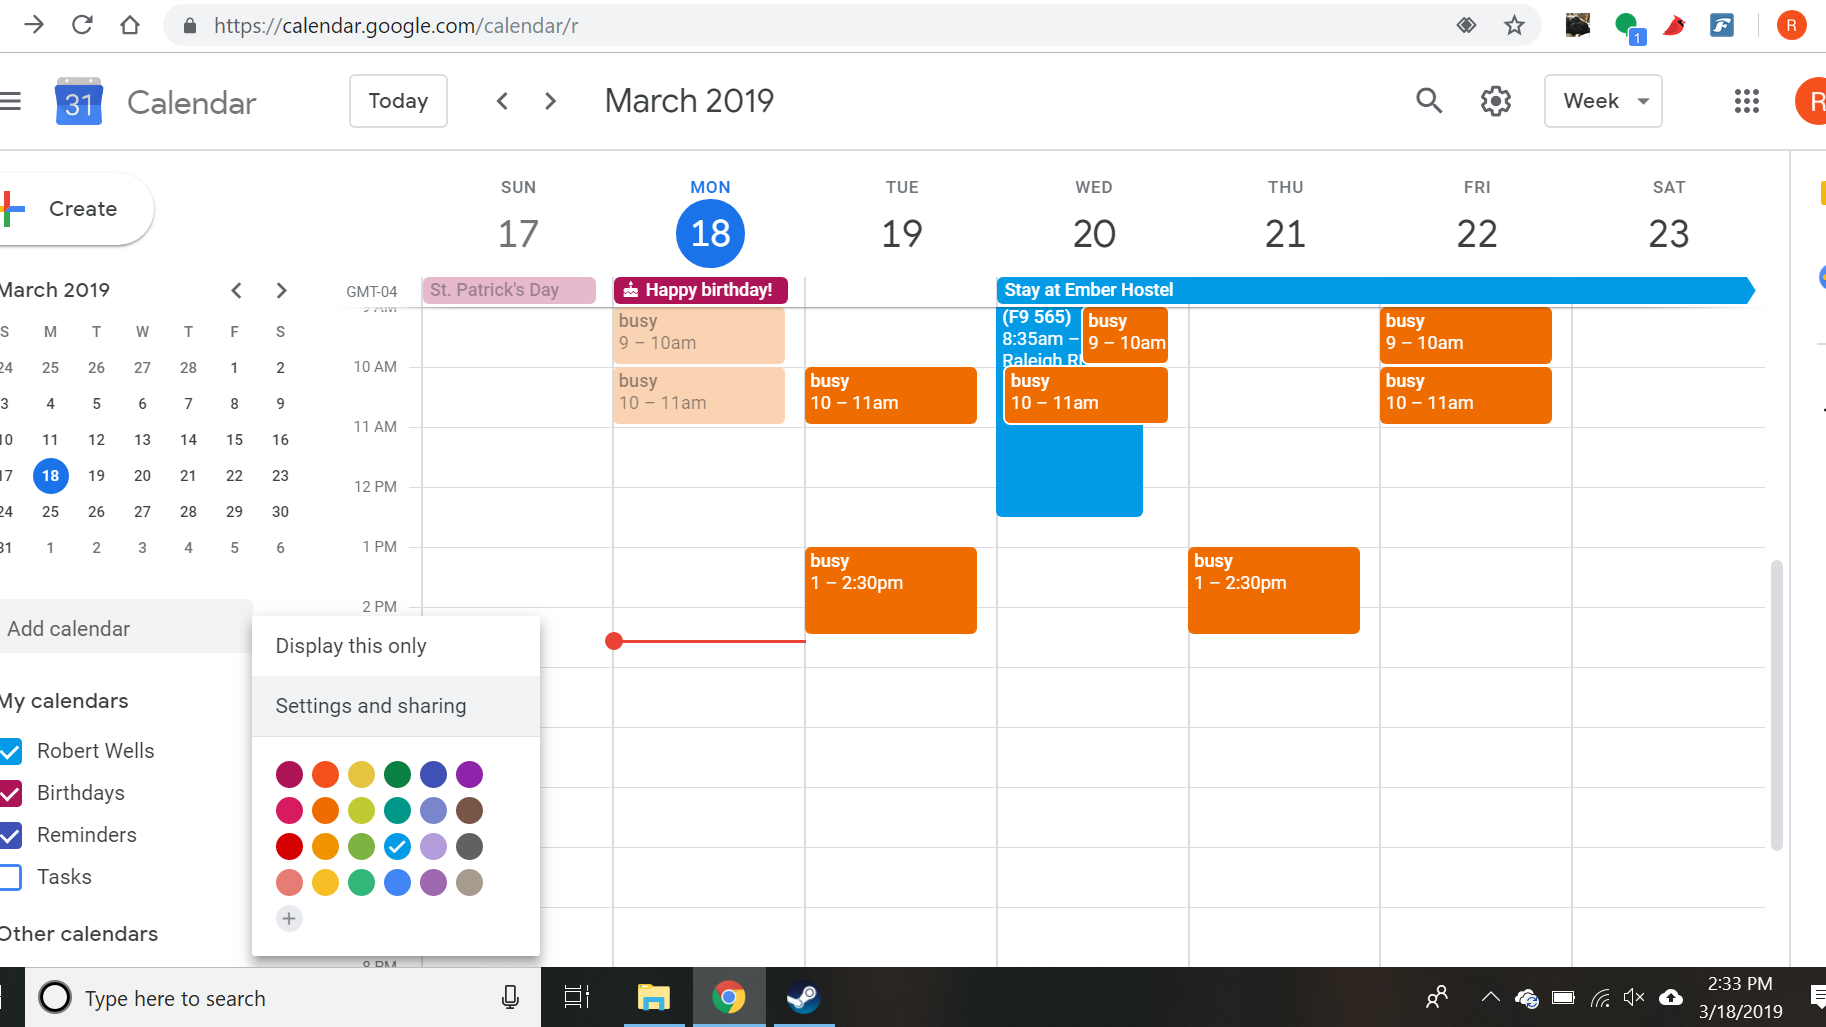The image size is (1826, 1027).
Task: Click the taskbar clock and date
Action: [1740, 997]
